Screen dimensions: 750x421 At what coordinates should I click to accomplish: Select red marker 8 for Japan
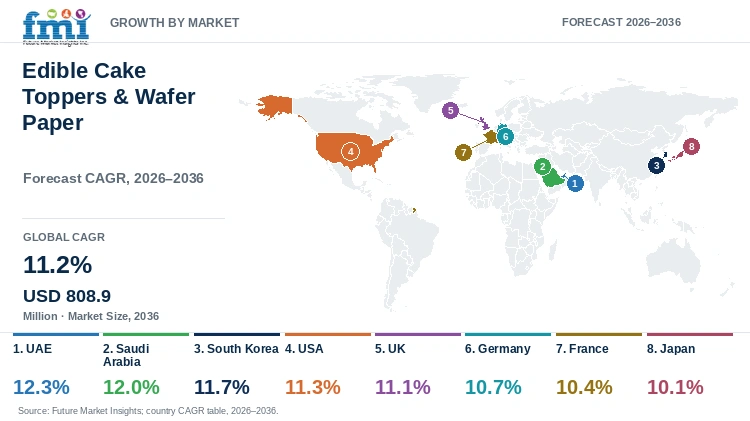pyautogui.click(x=691, y=146)
